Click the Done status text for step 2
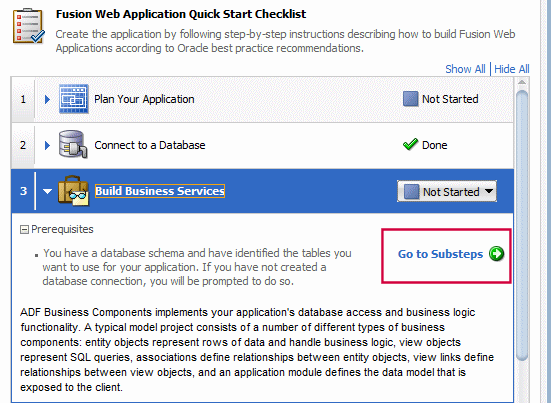This screenshot has height=403, width=551. 435,145
